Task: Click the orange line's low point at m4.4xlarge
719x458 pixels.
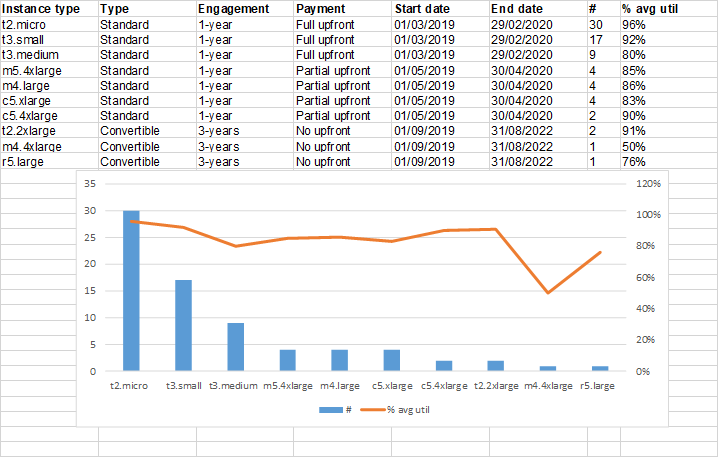Action: [x=548, y=292]
